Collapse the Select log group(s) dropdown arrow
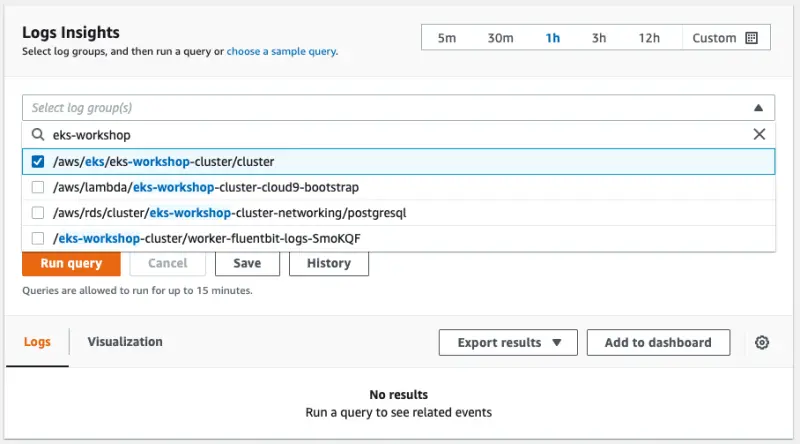This screenshot has height=444, width=800. click(x=758, y=108)
